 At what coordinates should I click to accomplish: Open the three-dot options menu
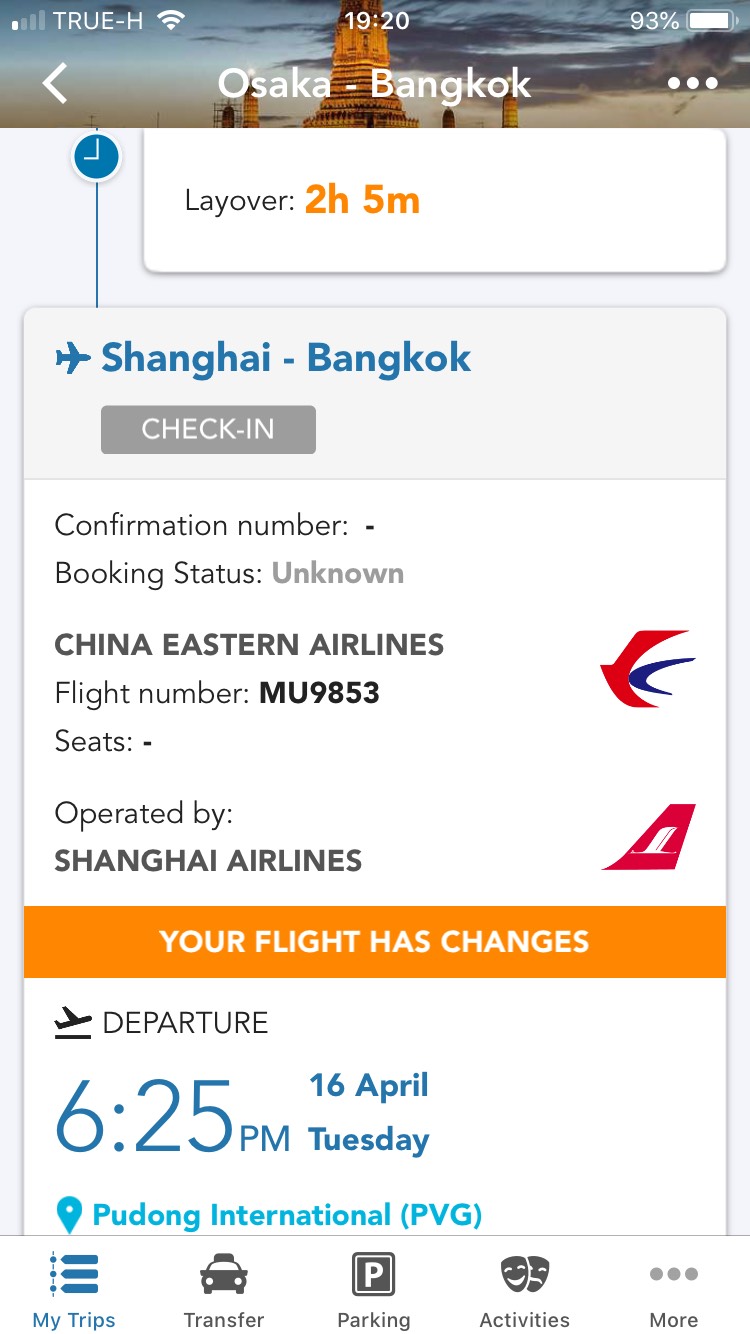pos(693,84)
